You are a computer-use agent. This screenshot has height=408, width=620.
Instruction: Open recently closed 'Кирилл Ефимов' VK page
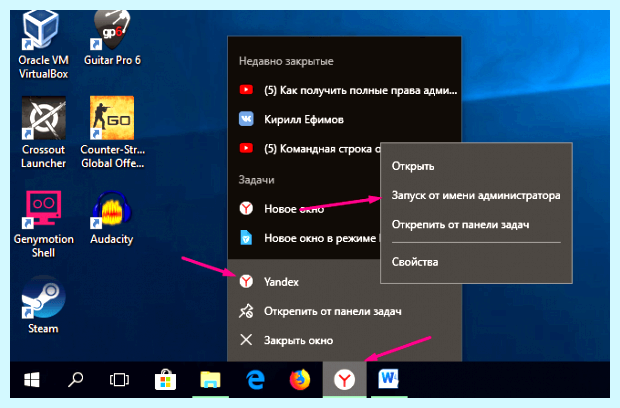pyautogui.click(x=344, y=119)
